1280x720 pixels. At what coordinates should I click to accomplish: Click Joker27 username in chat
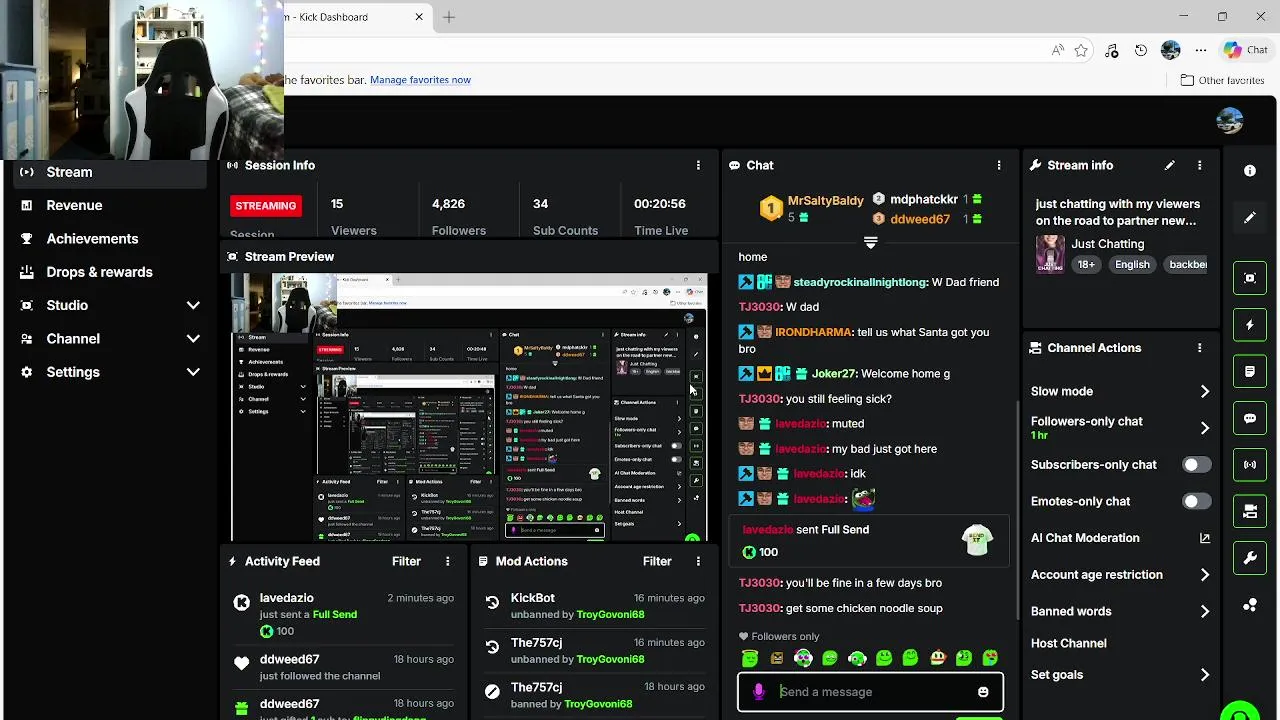834,374
